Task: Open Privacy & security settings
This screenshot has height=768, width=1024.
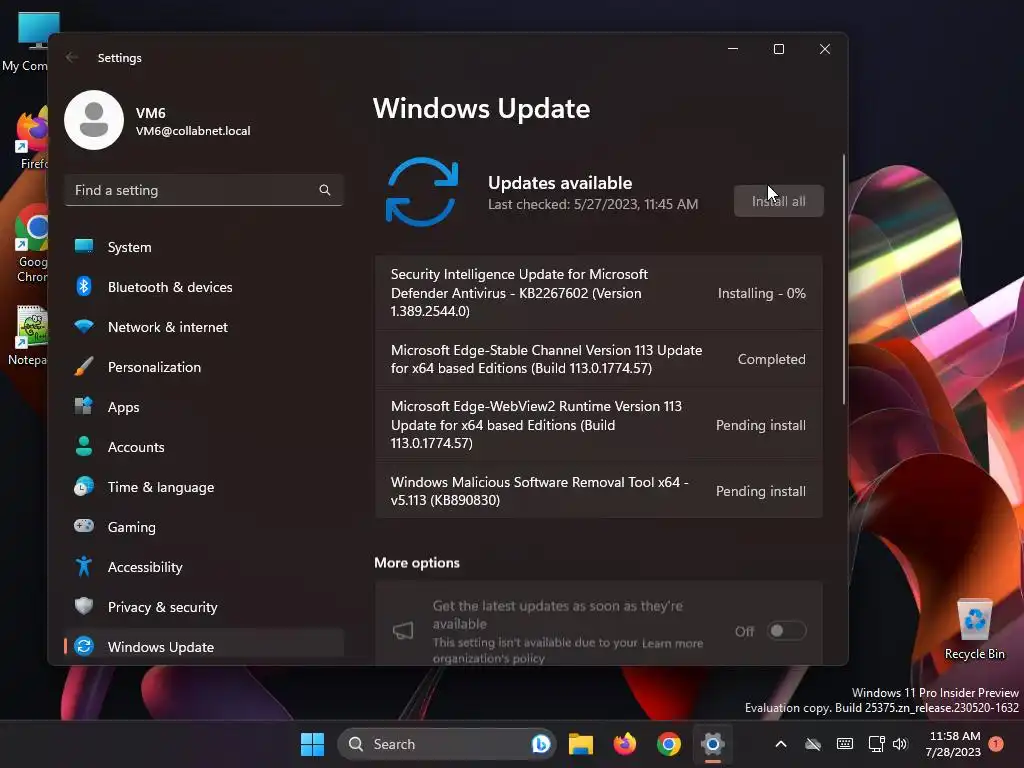Action: pyautogui.click(x=204, y=607)
